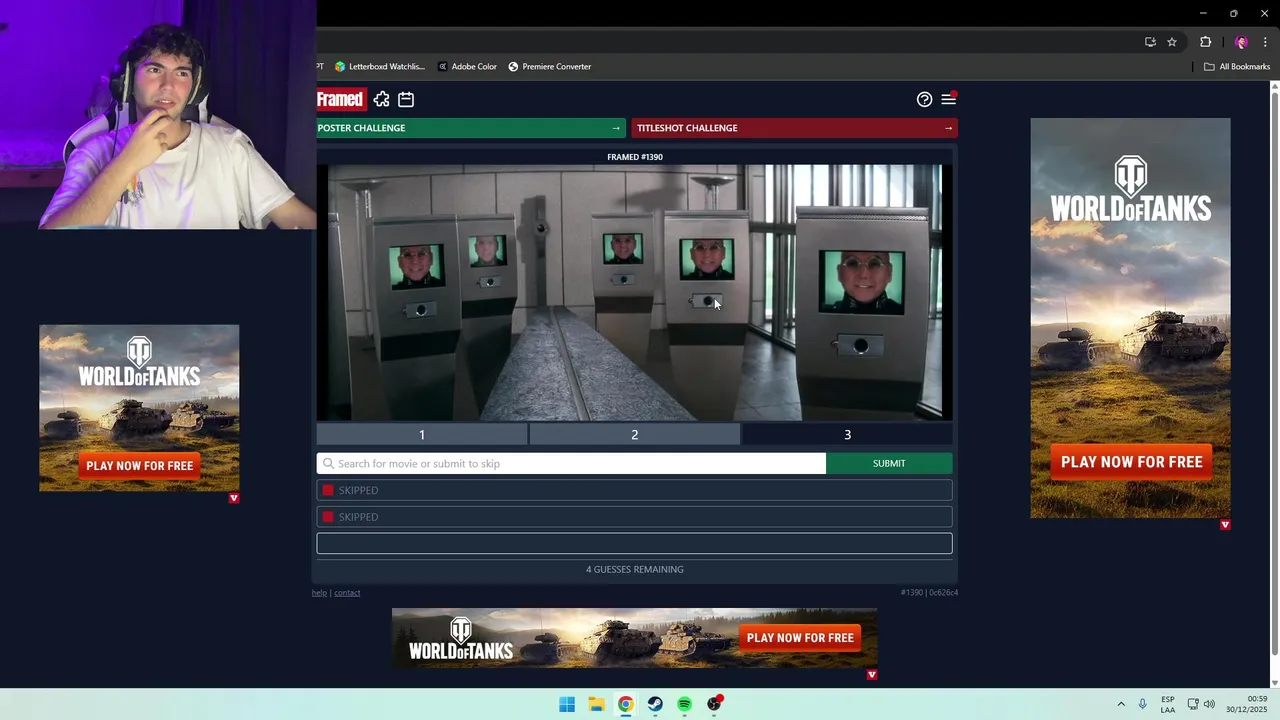This screenshot has width=1280, height=720.
Task: Go to Poster Challenge banner
Action: pyautogui.click(x=470, y=128)
